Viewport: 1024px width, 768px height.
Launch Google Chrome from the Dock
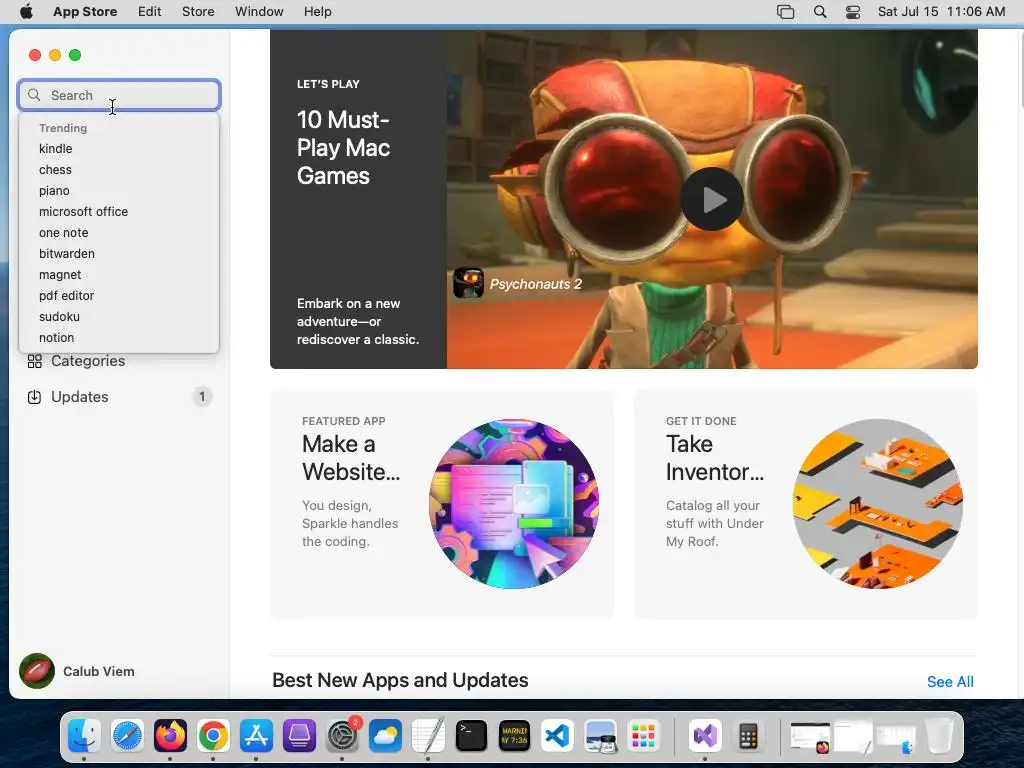214,736
